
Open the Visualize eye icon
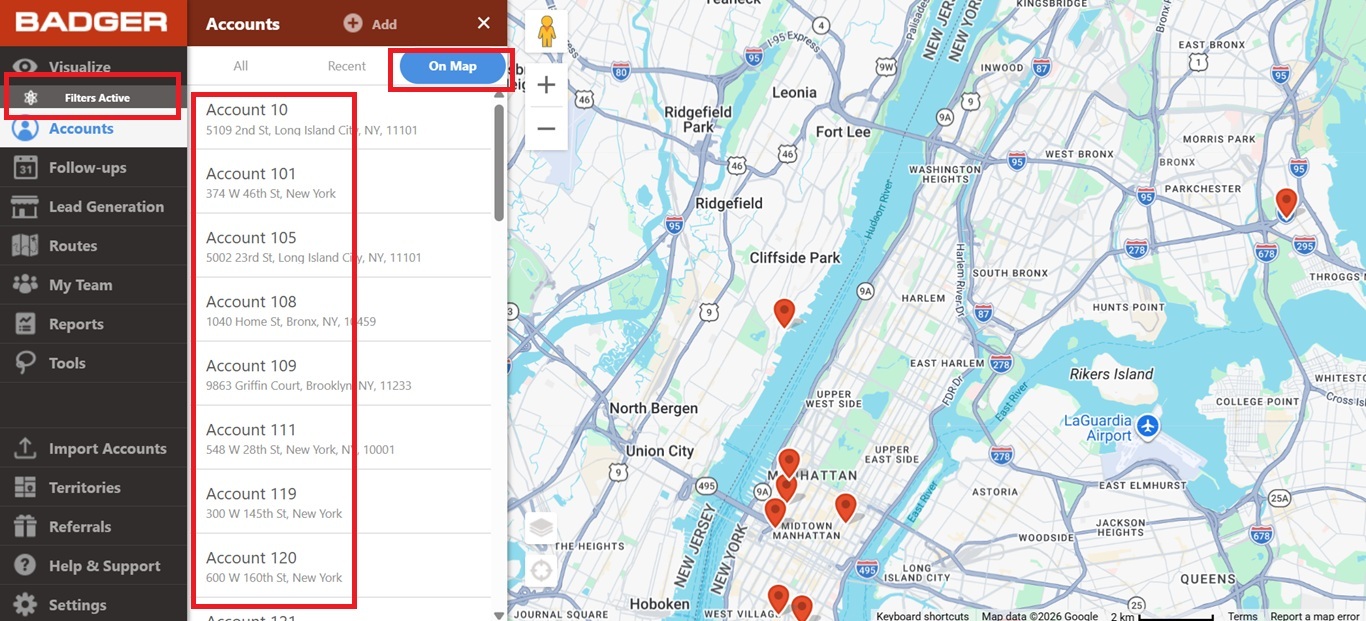[x=25, y=67]
